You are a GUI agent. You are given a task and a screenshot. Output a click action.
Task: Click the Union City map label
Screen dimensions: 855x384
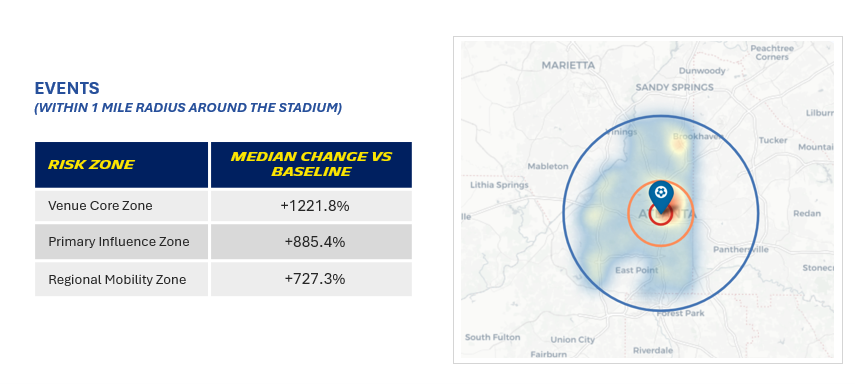(573, 339)
